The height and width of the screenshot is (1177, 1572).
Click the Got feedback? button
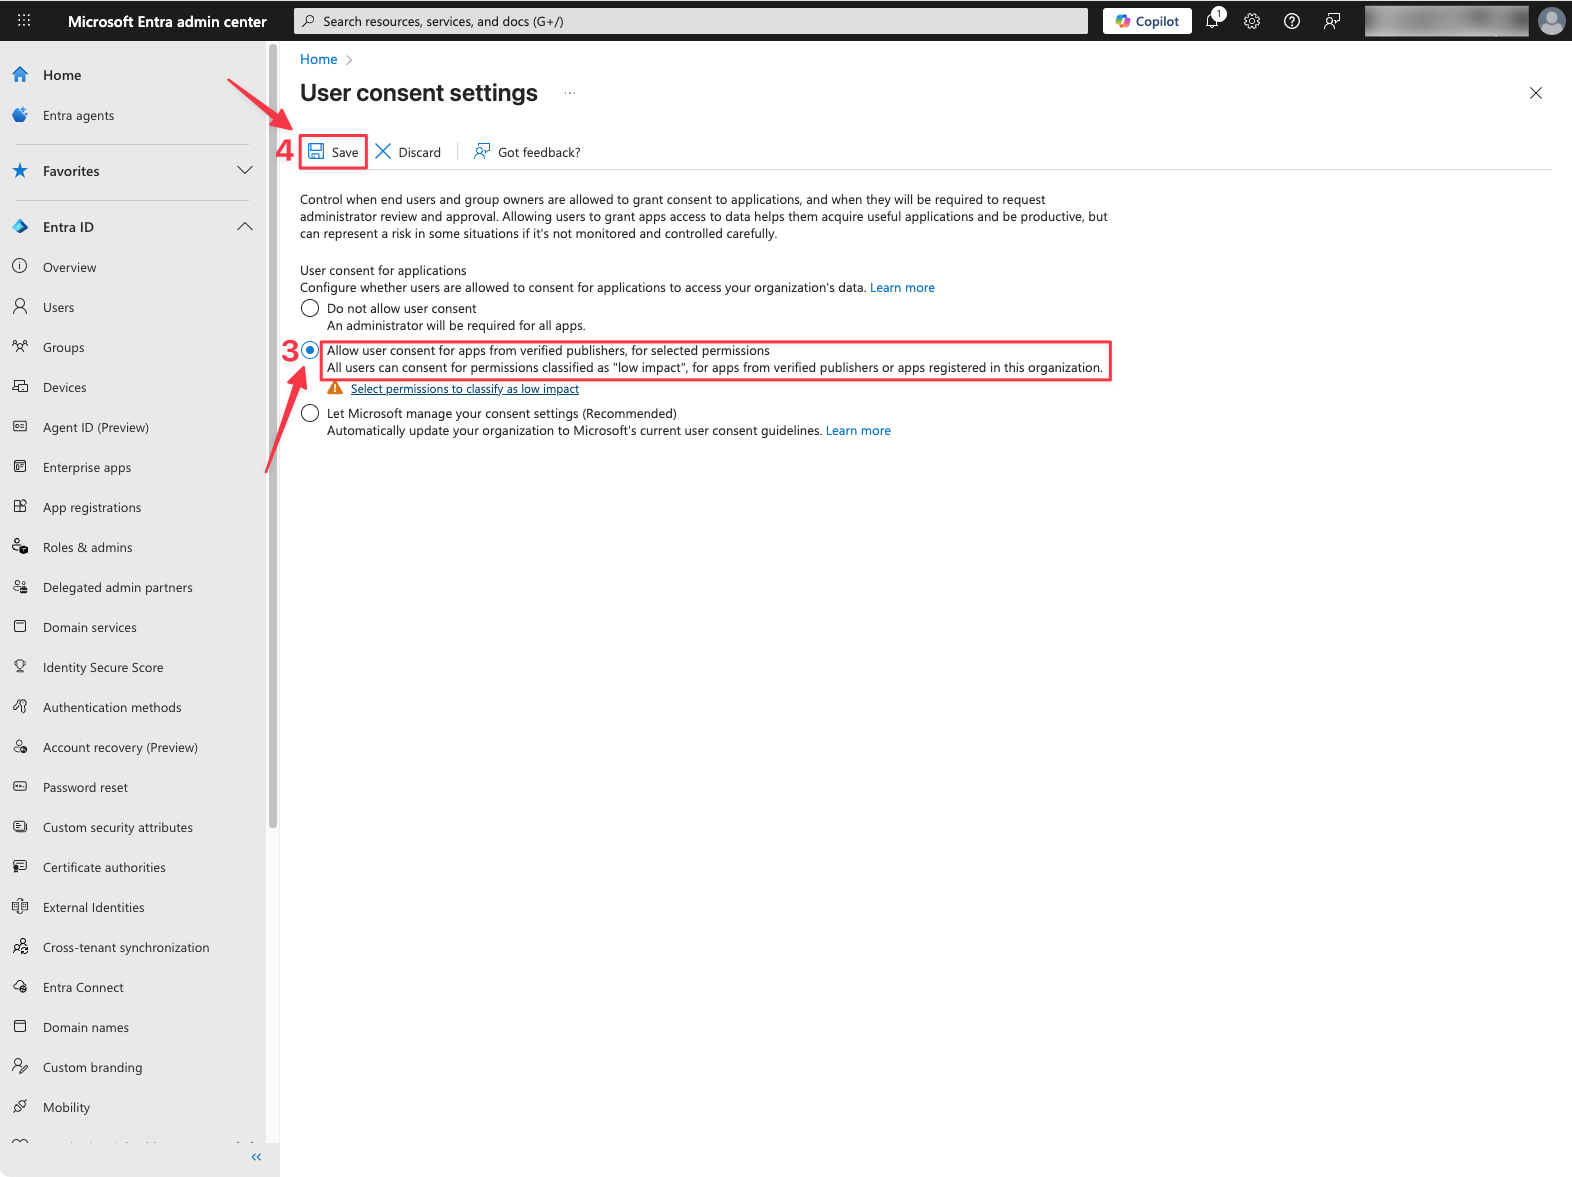pos(527,152)
